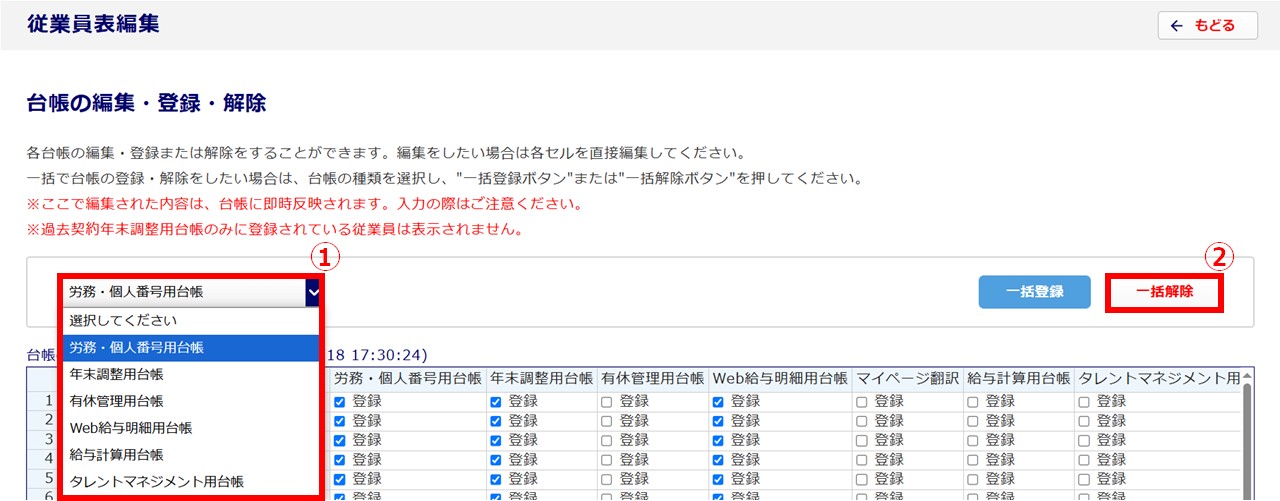Check row 3 タレントマネジメント 登録 checkbox

pos(1084,440)
